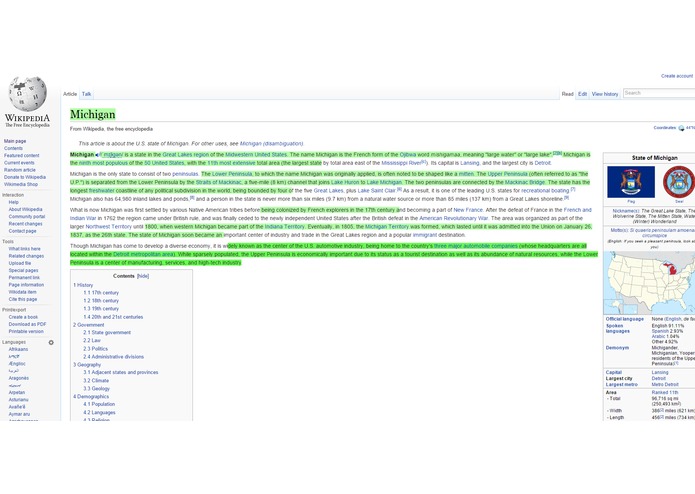Open the Wikimedia Shop link
The image size is (695, 494).
(x=21, y=184)
